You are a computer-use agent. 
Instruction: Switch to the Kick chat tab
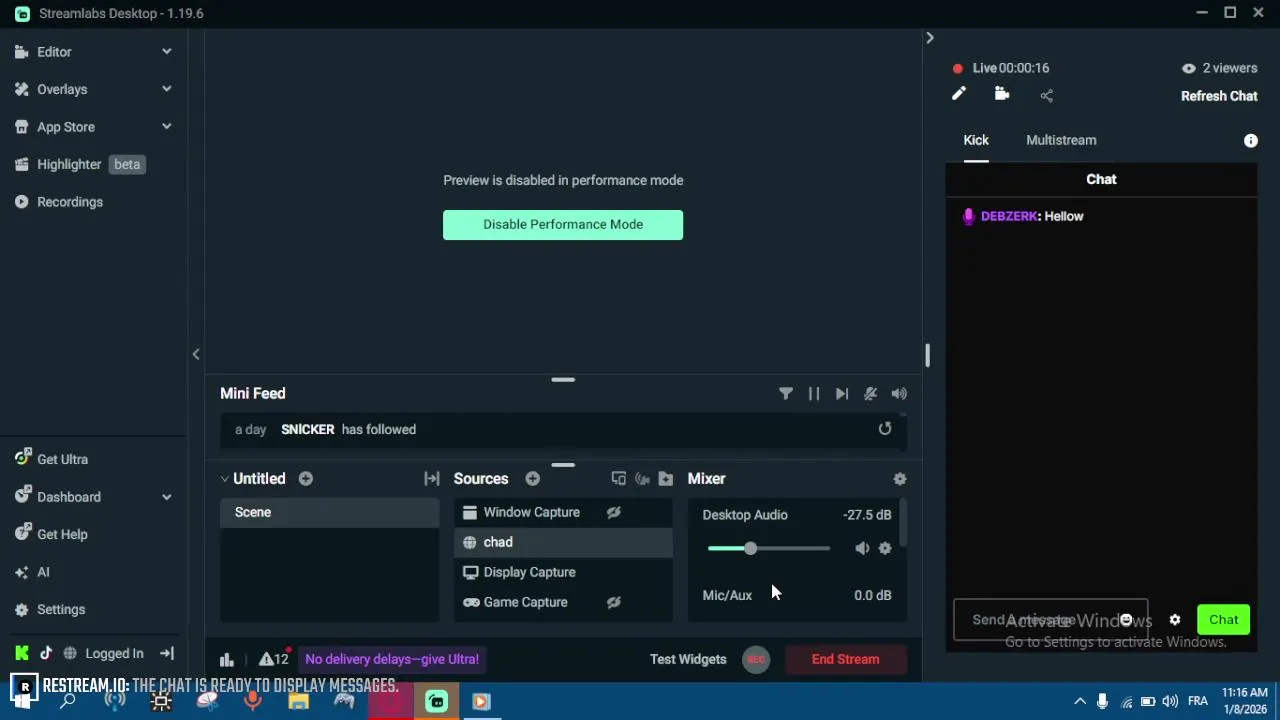[x=976, y=140]
